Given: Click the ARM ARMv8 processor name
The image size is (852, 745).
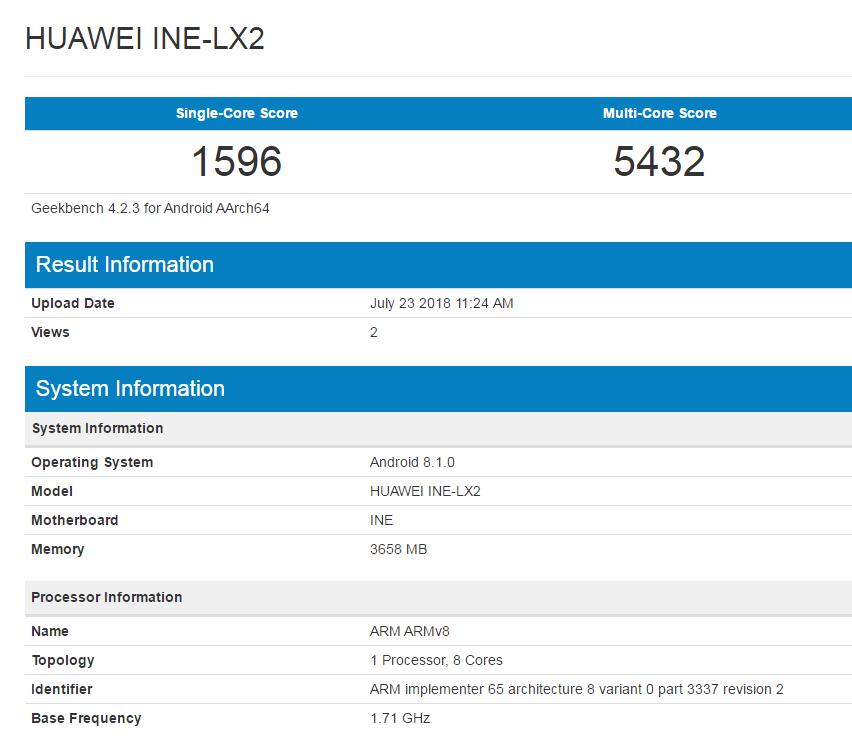Looking at the screenshot, I should (x=409, y=631).
